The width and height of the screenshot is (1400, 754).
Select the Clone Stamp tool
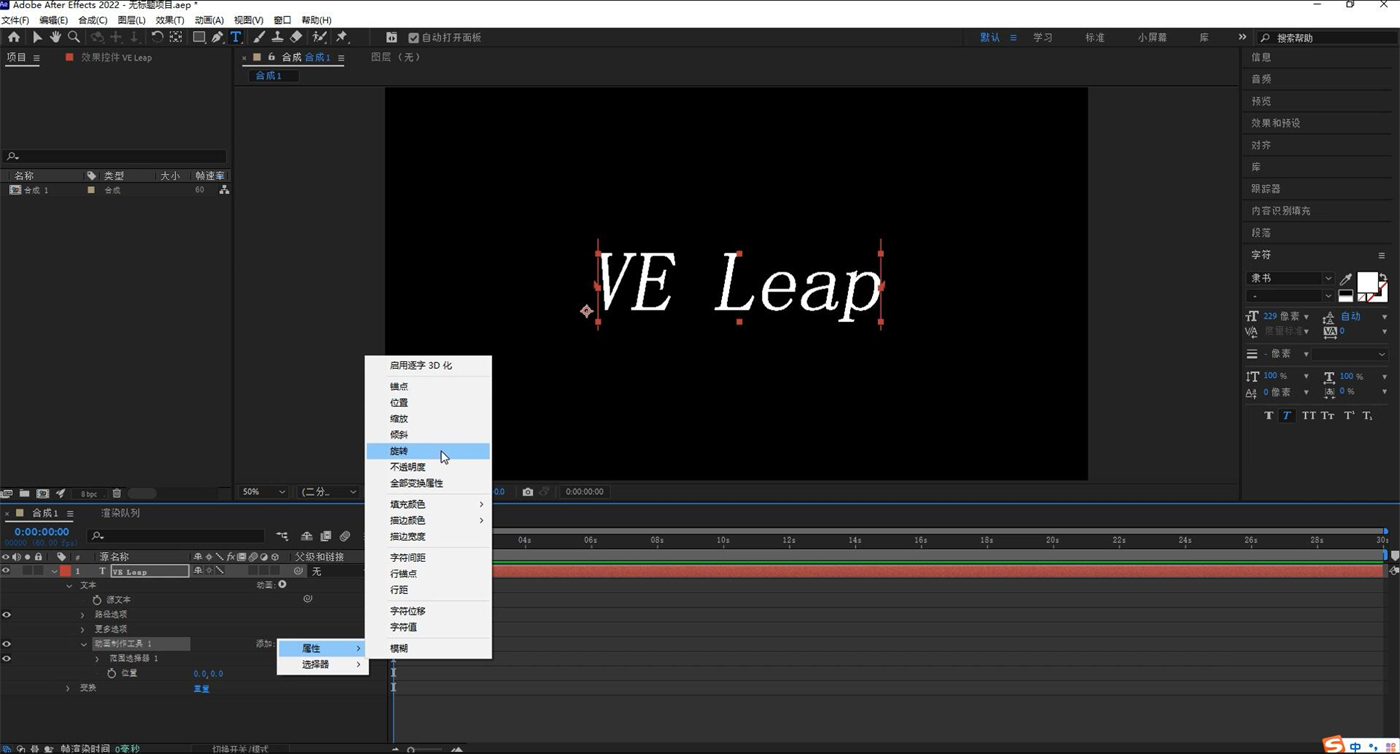(278, 37)
